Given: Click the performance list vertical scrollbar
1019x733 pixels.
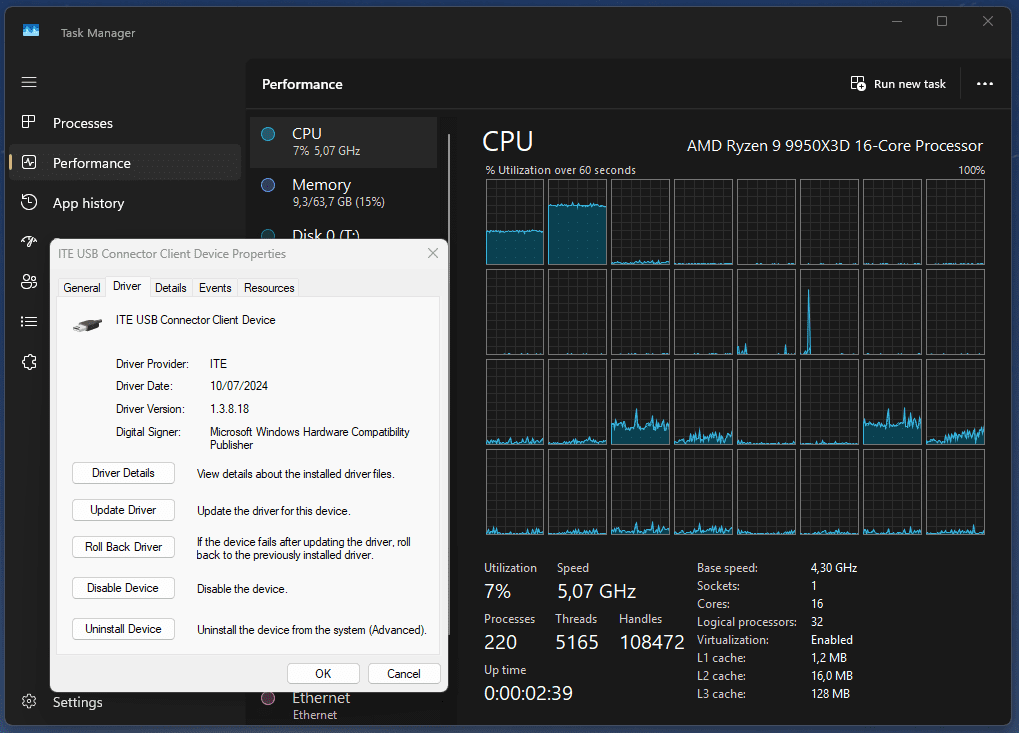Looking at the screenshot, I should pyautogui.click(x=449, y=187).
